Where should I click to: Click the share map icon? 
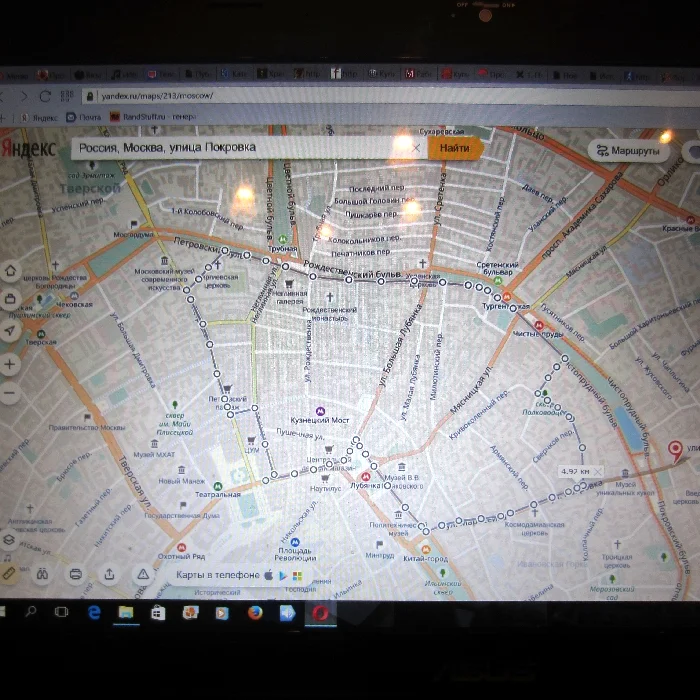click(x=109, y=575)
